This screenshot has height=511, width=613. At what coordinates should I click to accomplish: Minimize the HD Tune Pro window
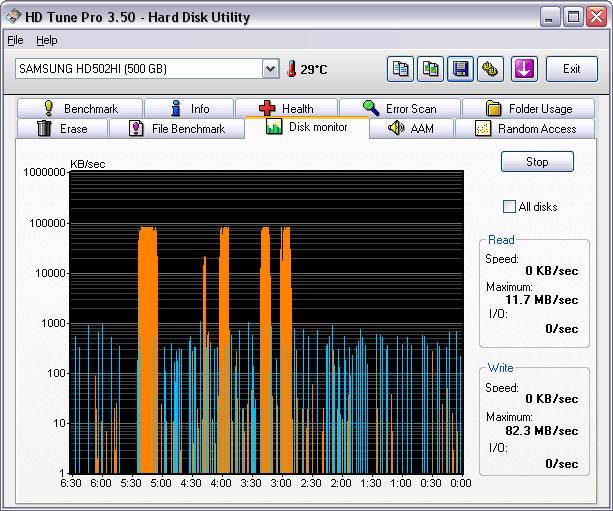[549, 17]
